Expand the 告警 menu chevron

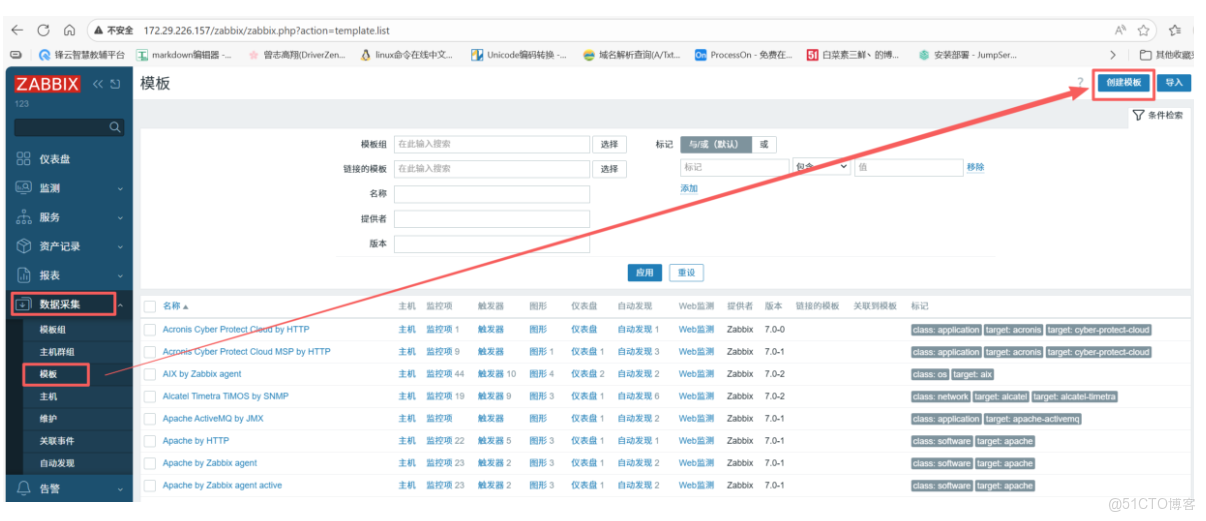pyautogui.click(x=120, y=488)
